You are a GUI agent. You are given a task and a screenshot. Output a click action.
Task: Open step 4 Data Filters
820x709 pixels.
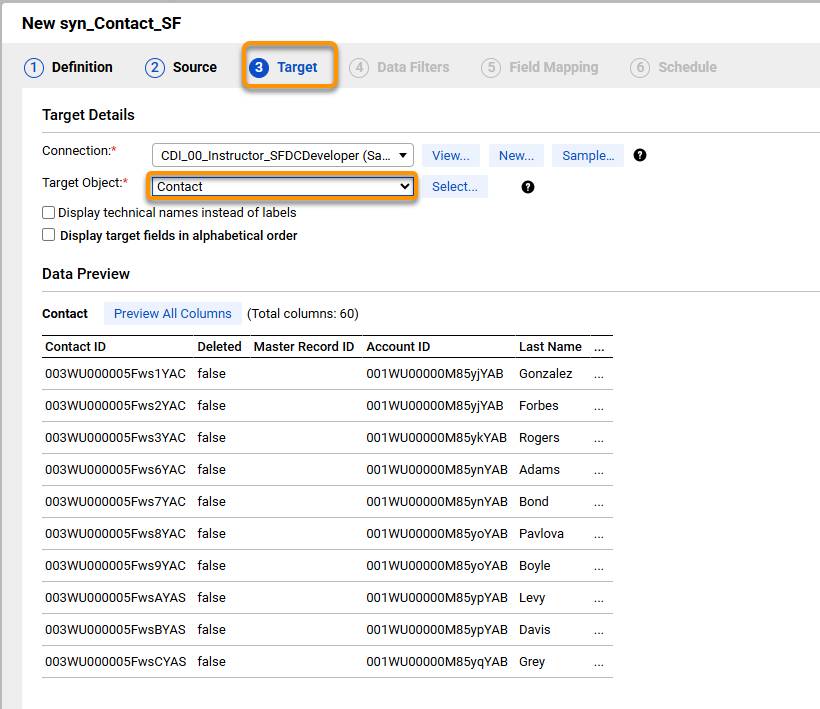point(400,67)
